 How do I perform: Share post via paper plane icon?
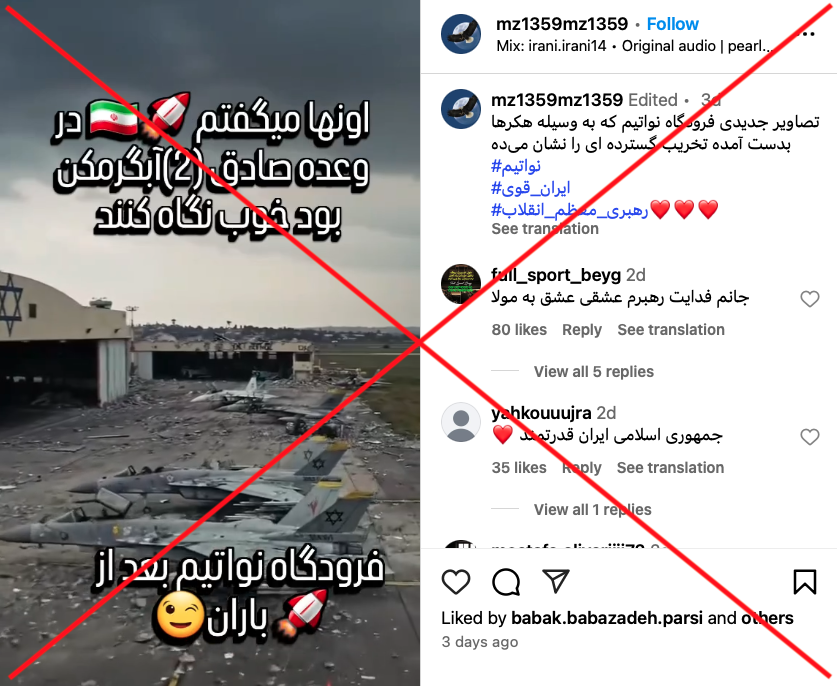[x=556, y=581]
